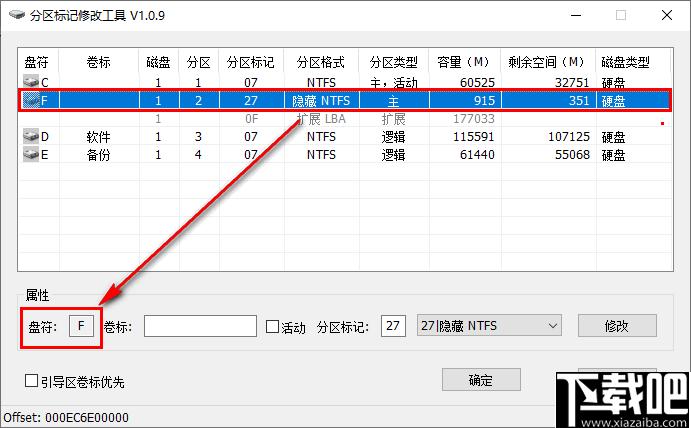Click the 盘符 column header

pos(37,62)
